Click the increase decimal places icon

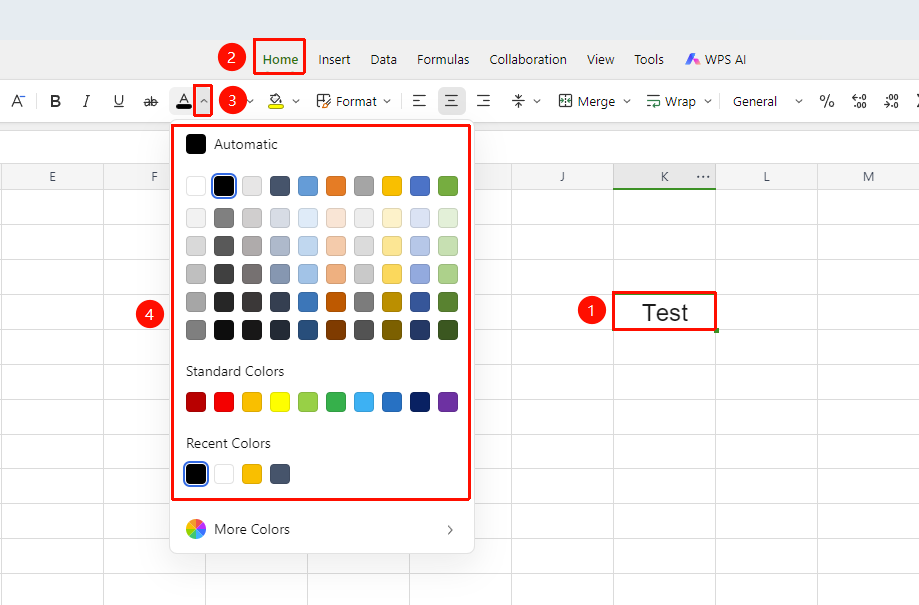pyautogui.click(x=859, y=101)
